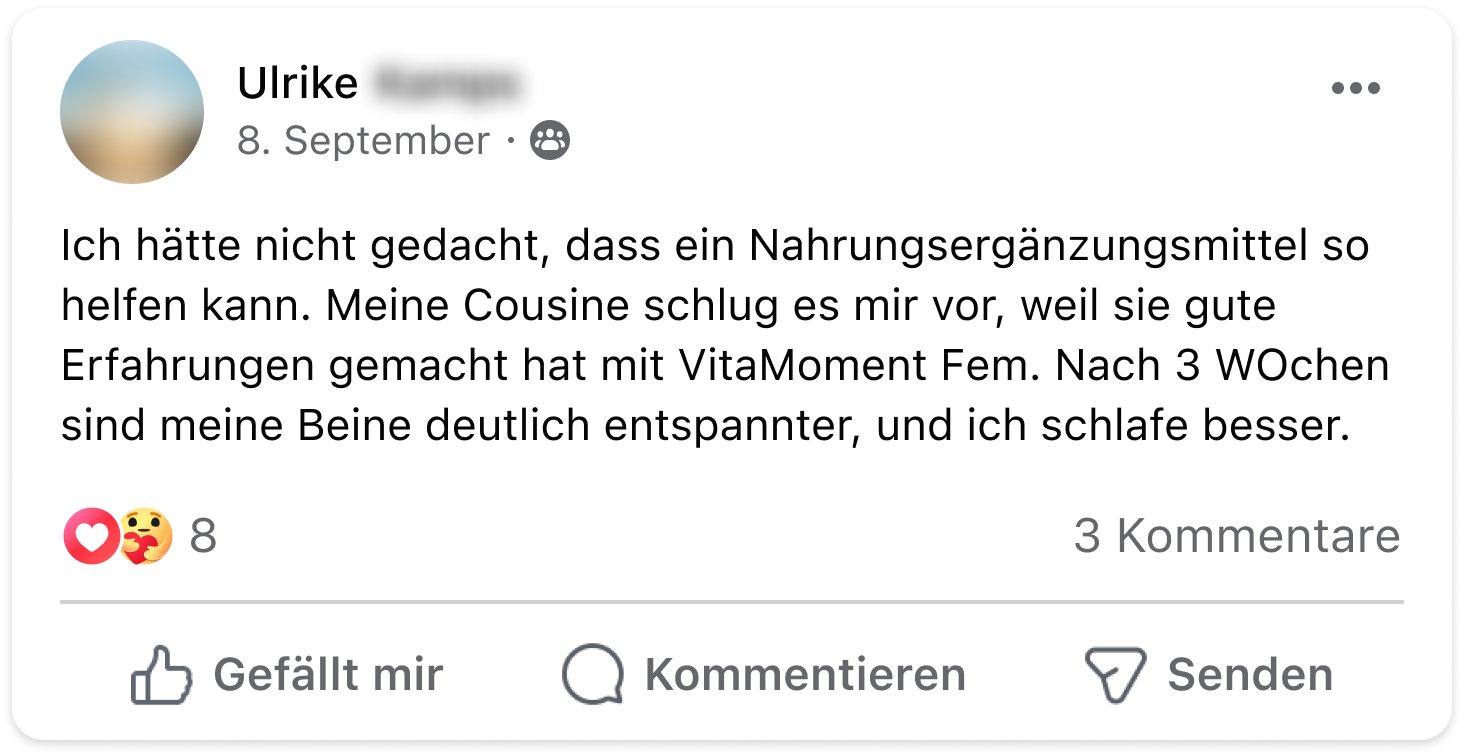
Task: Click the care hug emoji reaction
Action: [146, 537]
